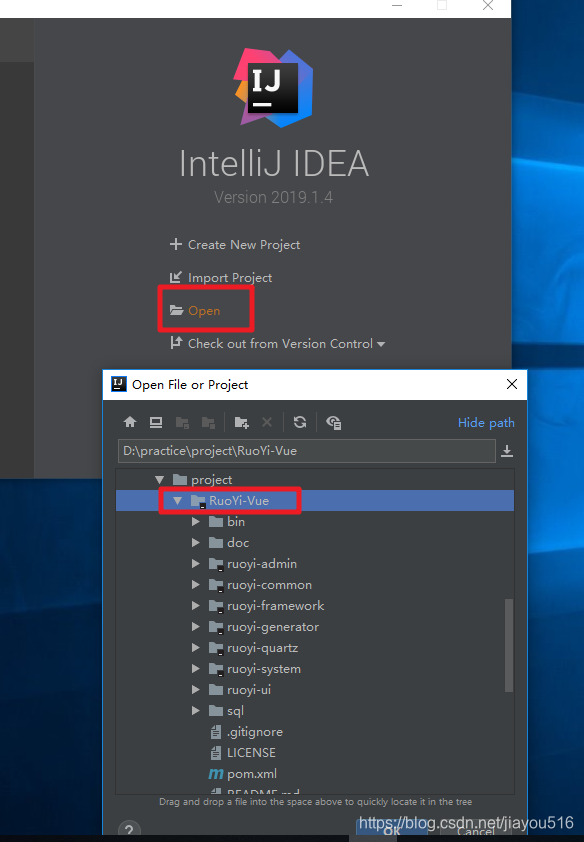Expand the ruoyi-generator module
The height and width of the screenshot is (842, 584).
(196, 627)
